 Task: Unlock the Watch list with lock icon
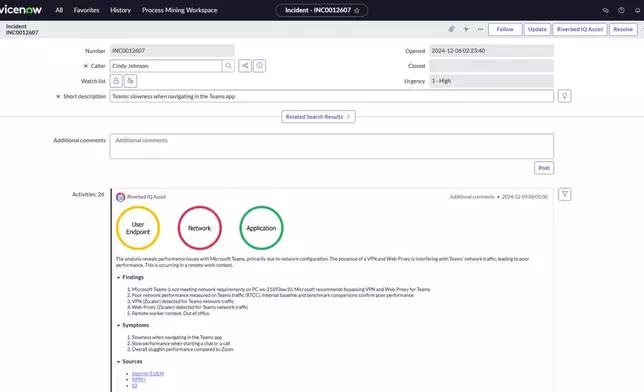pos(116,81)
